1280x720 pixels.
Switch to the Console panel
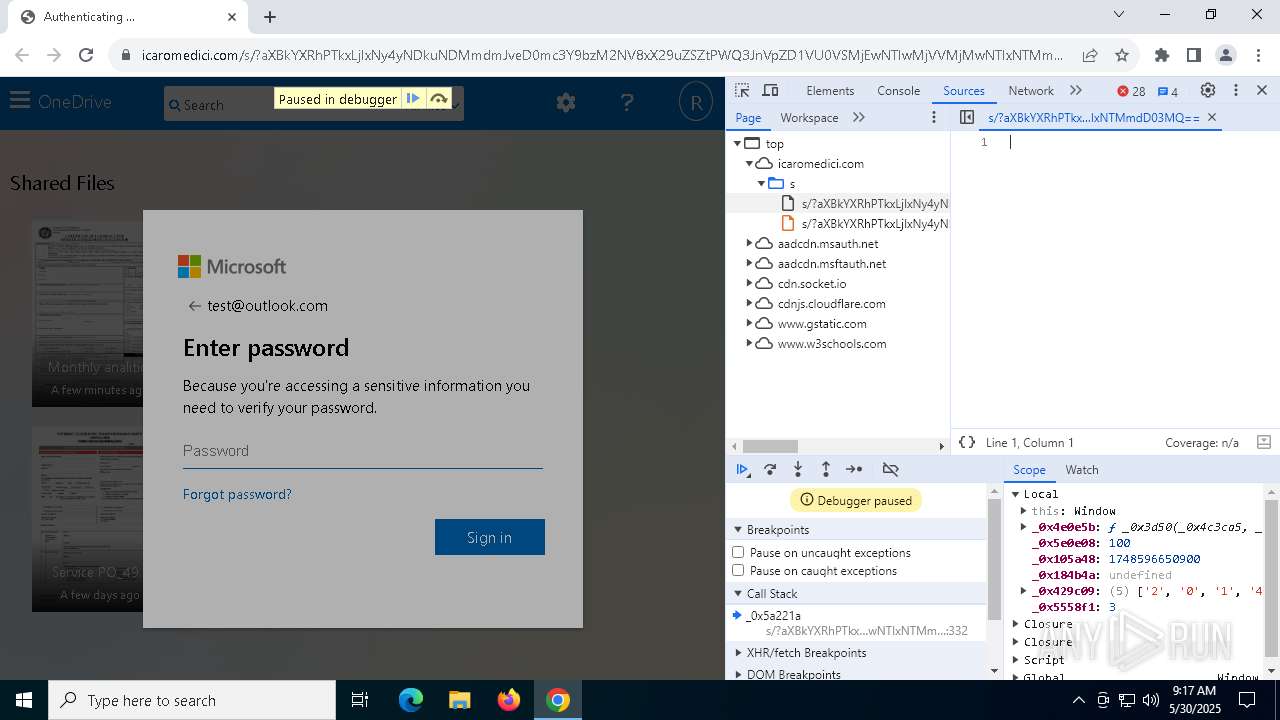point(898,90)
